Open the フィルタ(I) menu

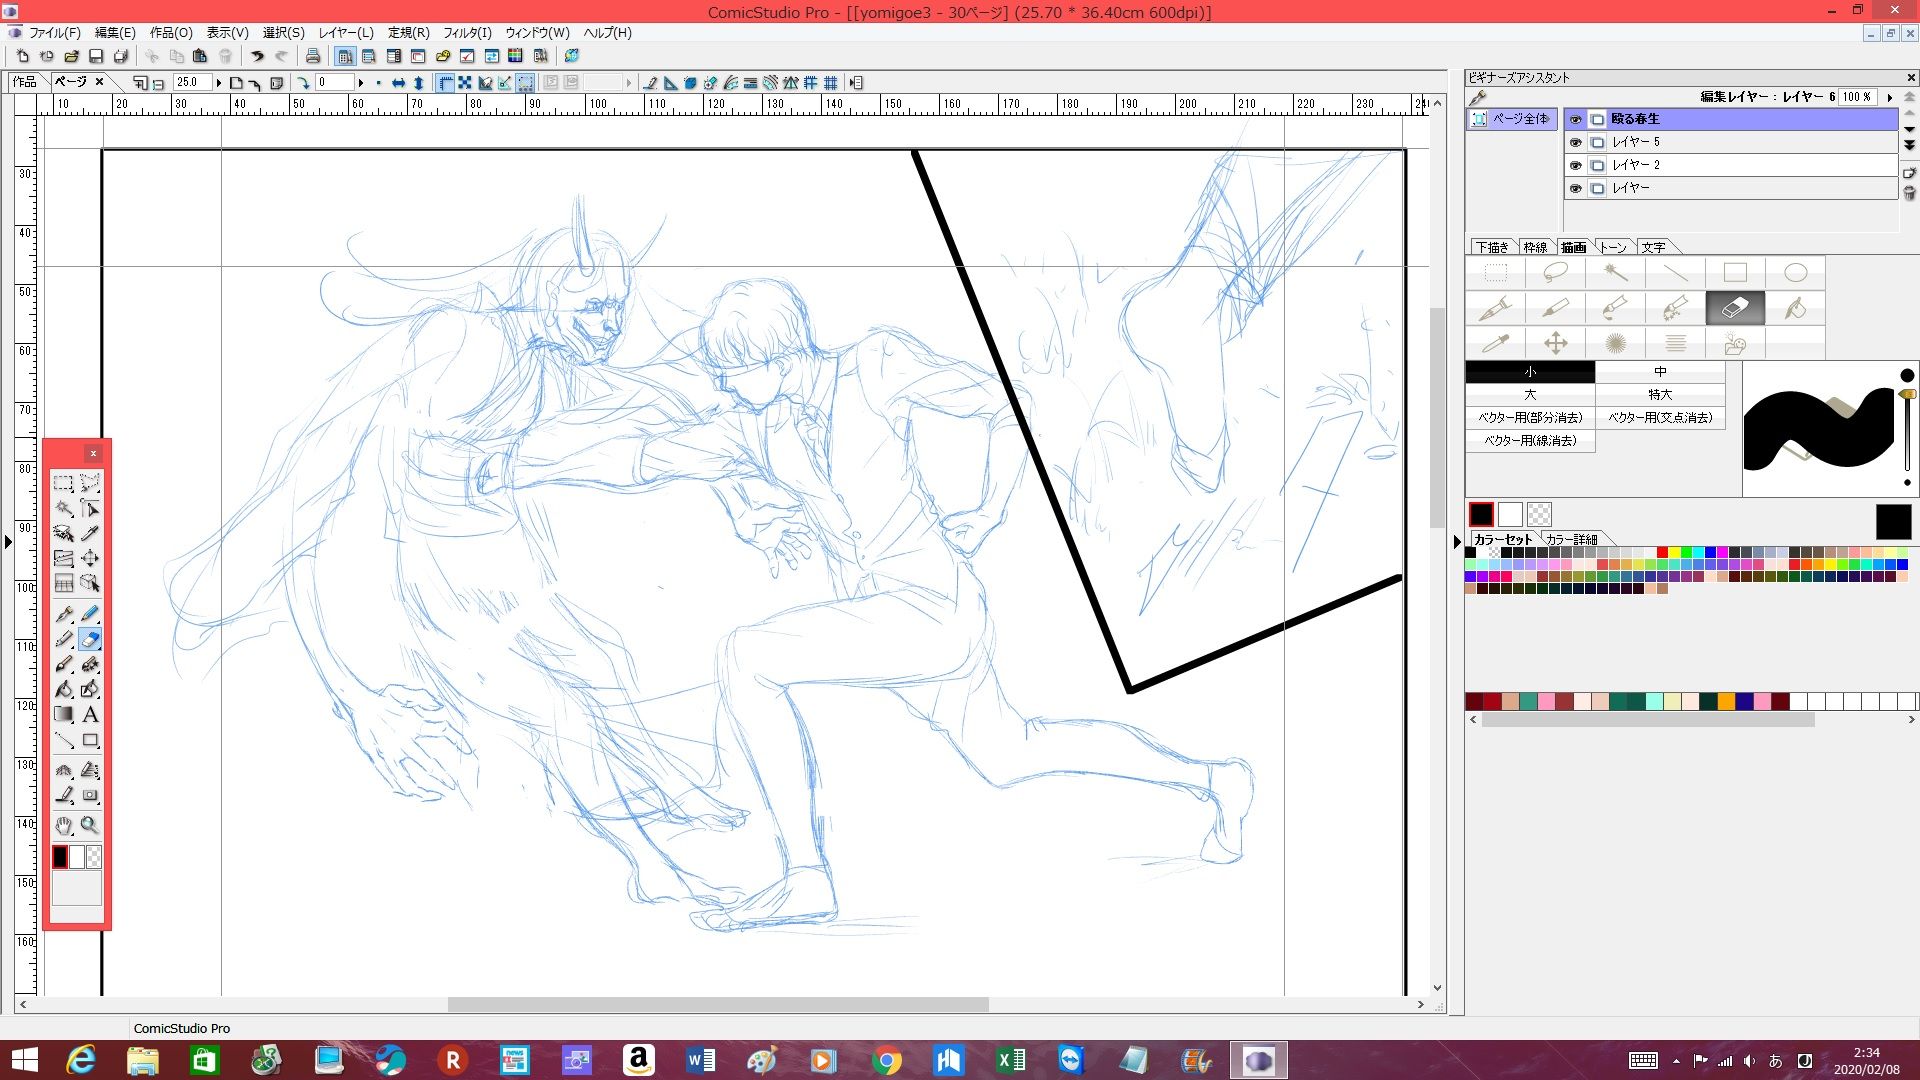[467, 33]
